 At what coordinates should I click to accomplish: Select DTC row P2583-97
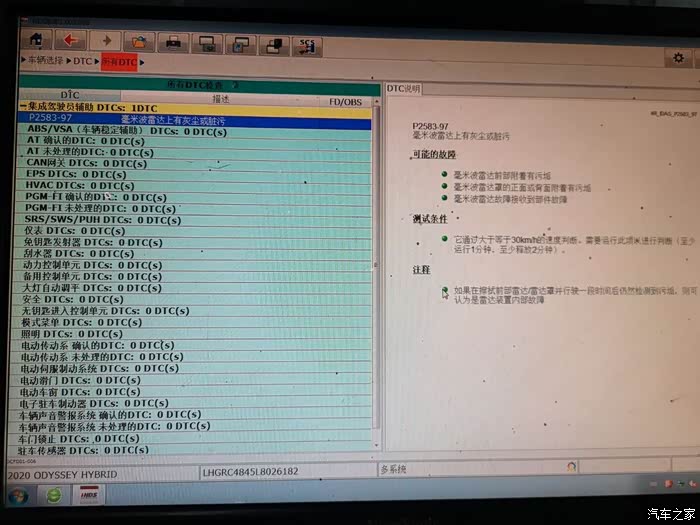[194, 119]
